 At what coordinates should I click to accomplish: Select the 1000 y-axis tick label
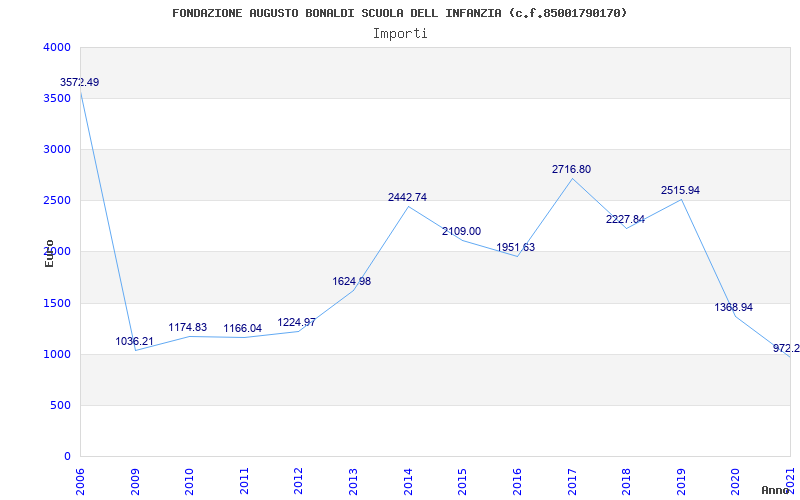click(58, 355)
